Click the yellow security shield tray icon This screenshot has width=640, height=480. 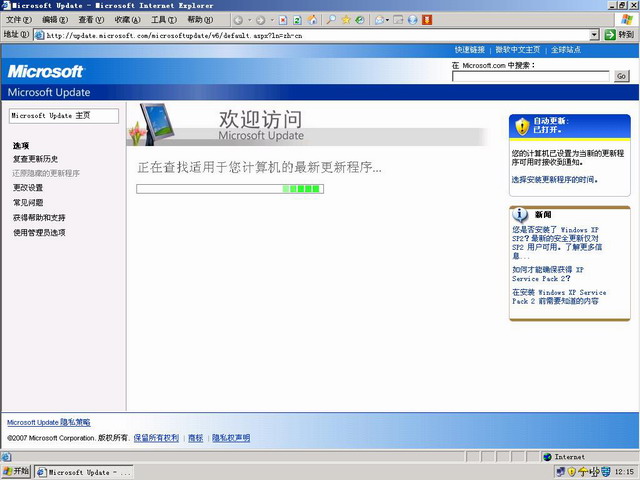[572, 472]
